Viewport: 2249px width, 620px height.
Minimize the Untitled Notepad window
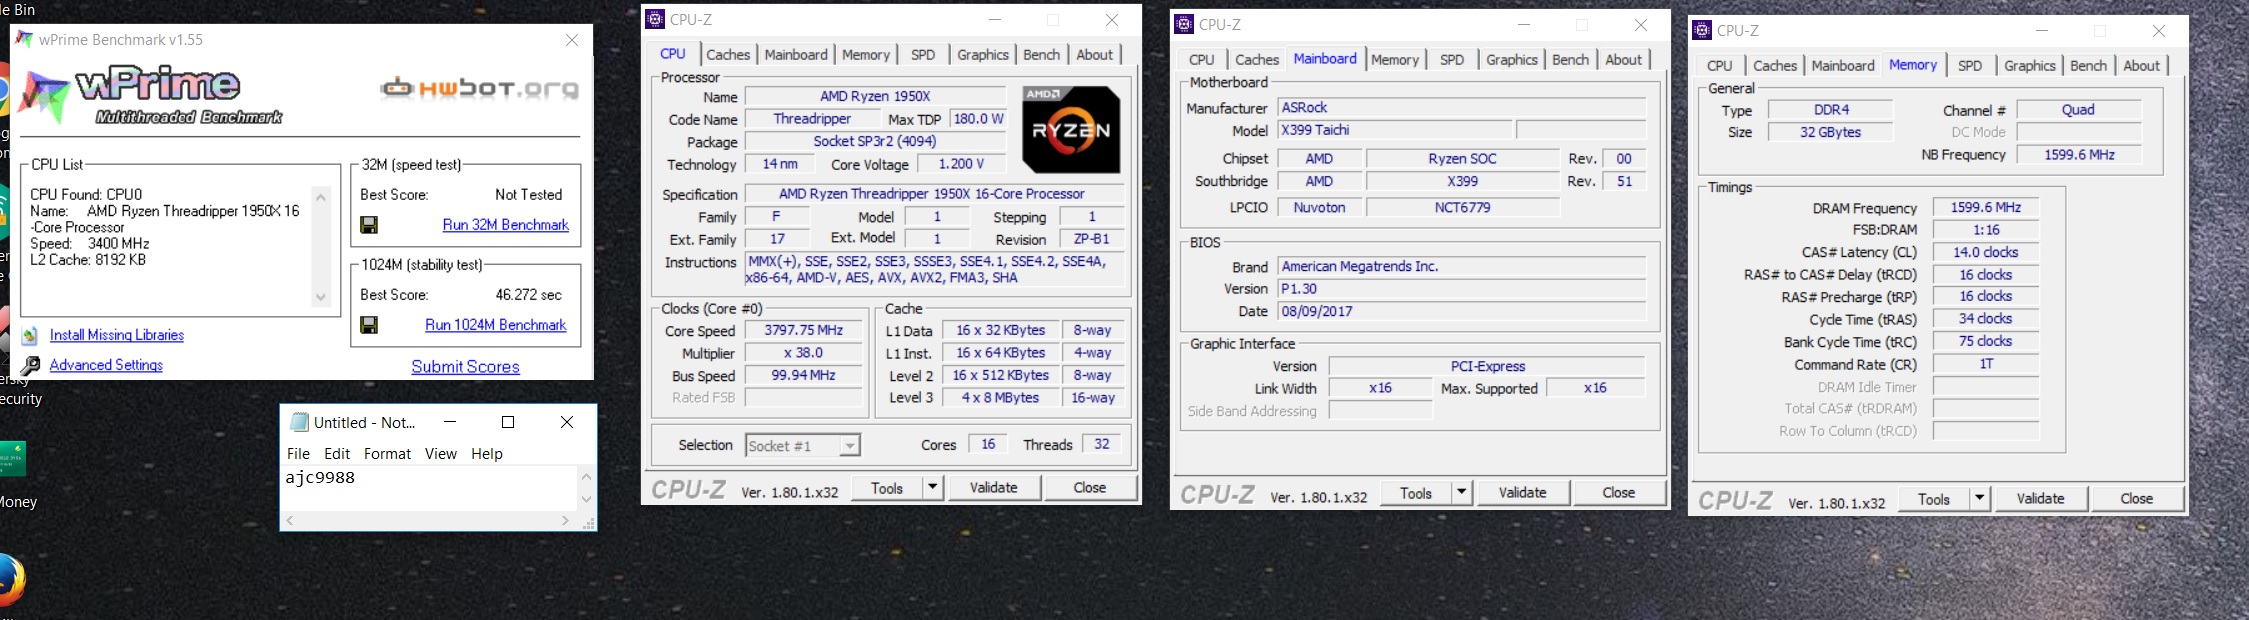point(450,422)
